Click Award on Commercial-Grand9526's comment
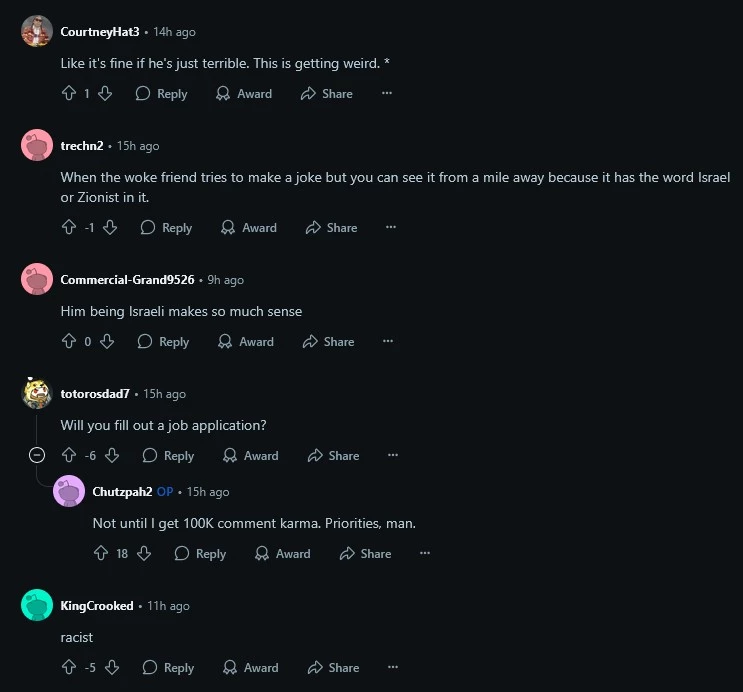This screenshot has width=743, height=692. (x=246, y=341)
